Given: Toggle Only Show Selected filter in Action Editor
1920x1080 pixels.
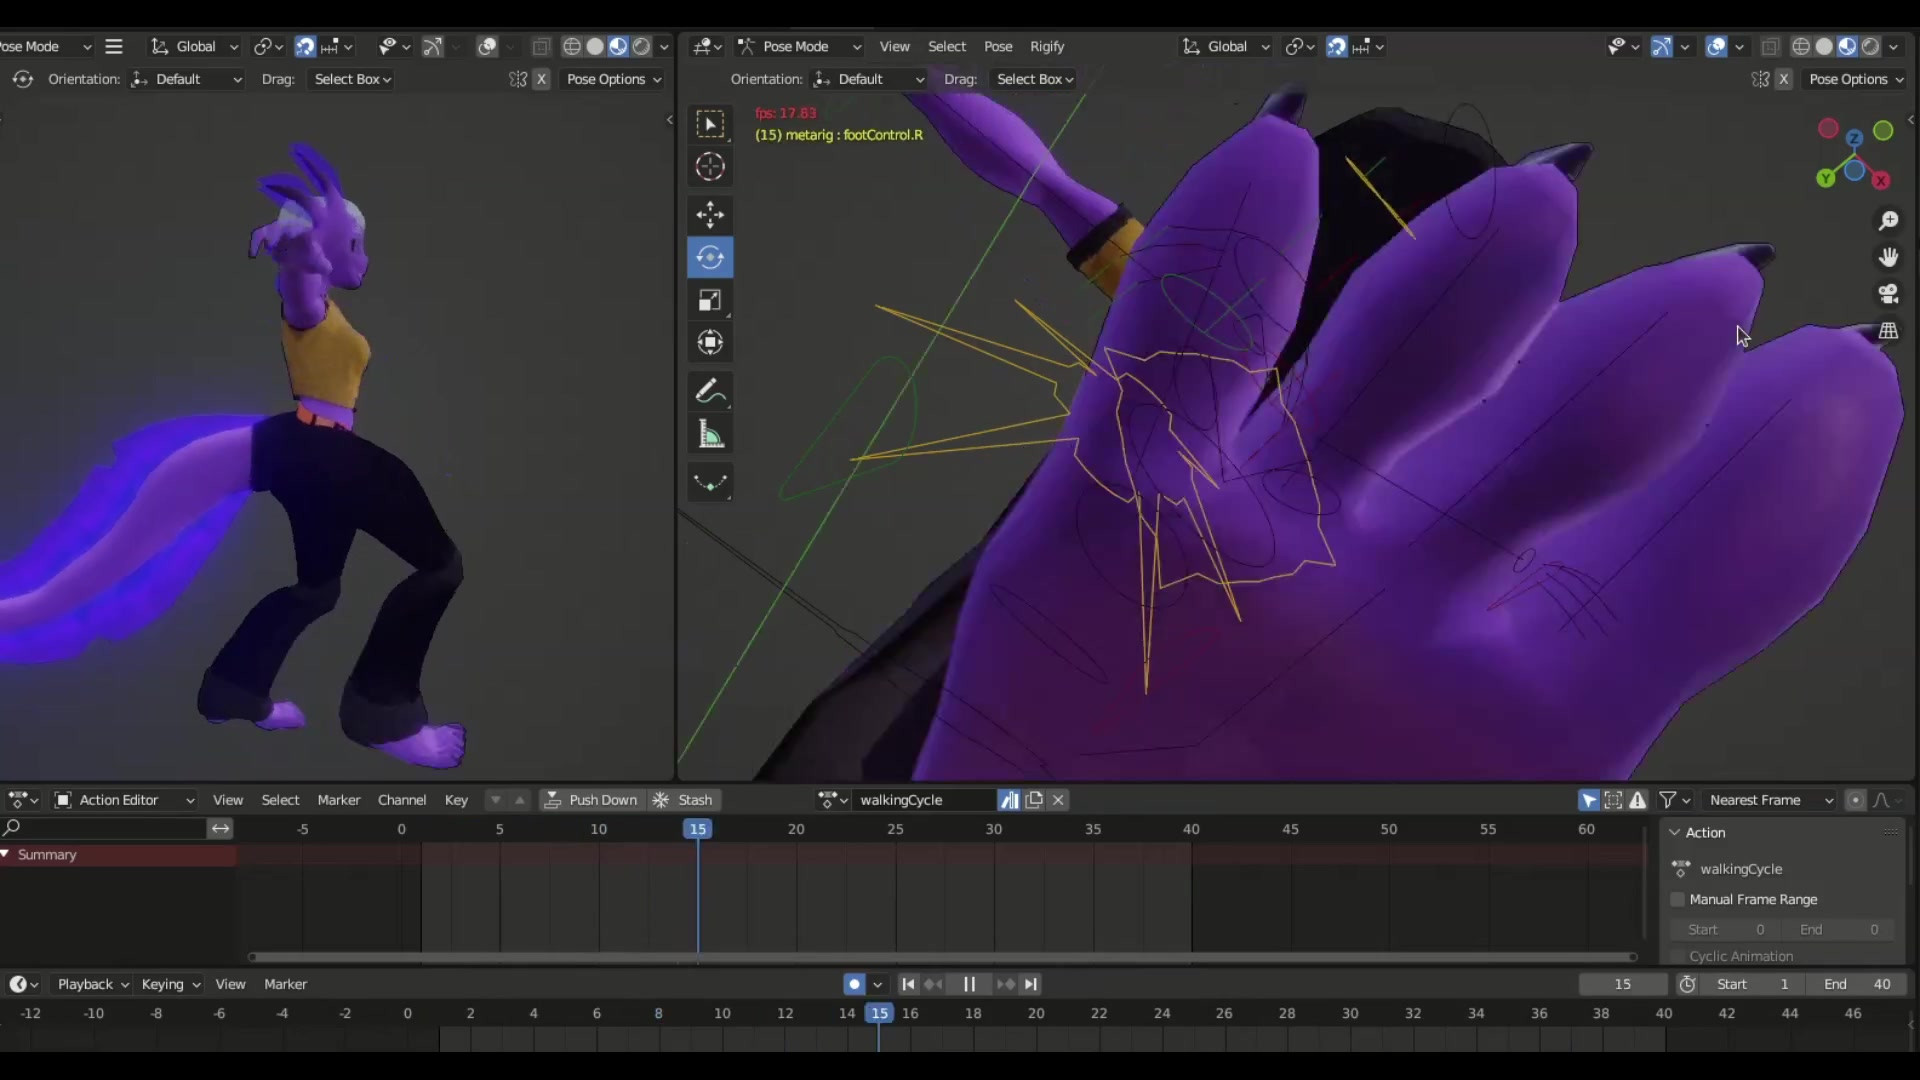Looking at the screenshot, I should pos(1589,800).
